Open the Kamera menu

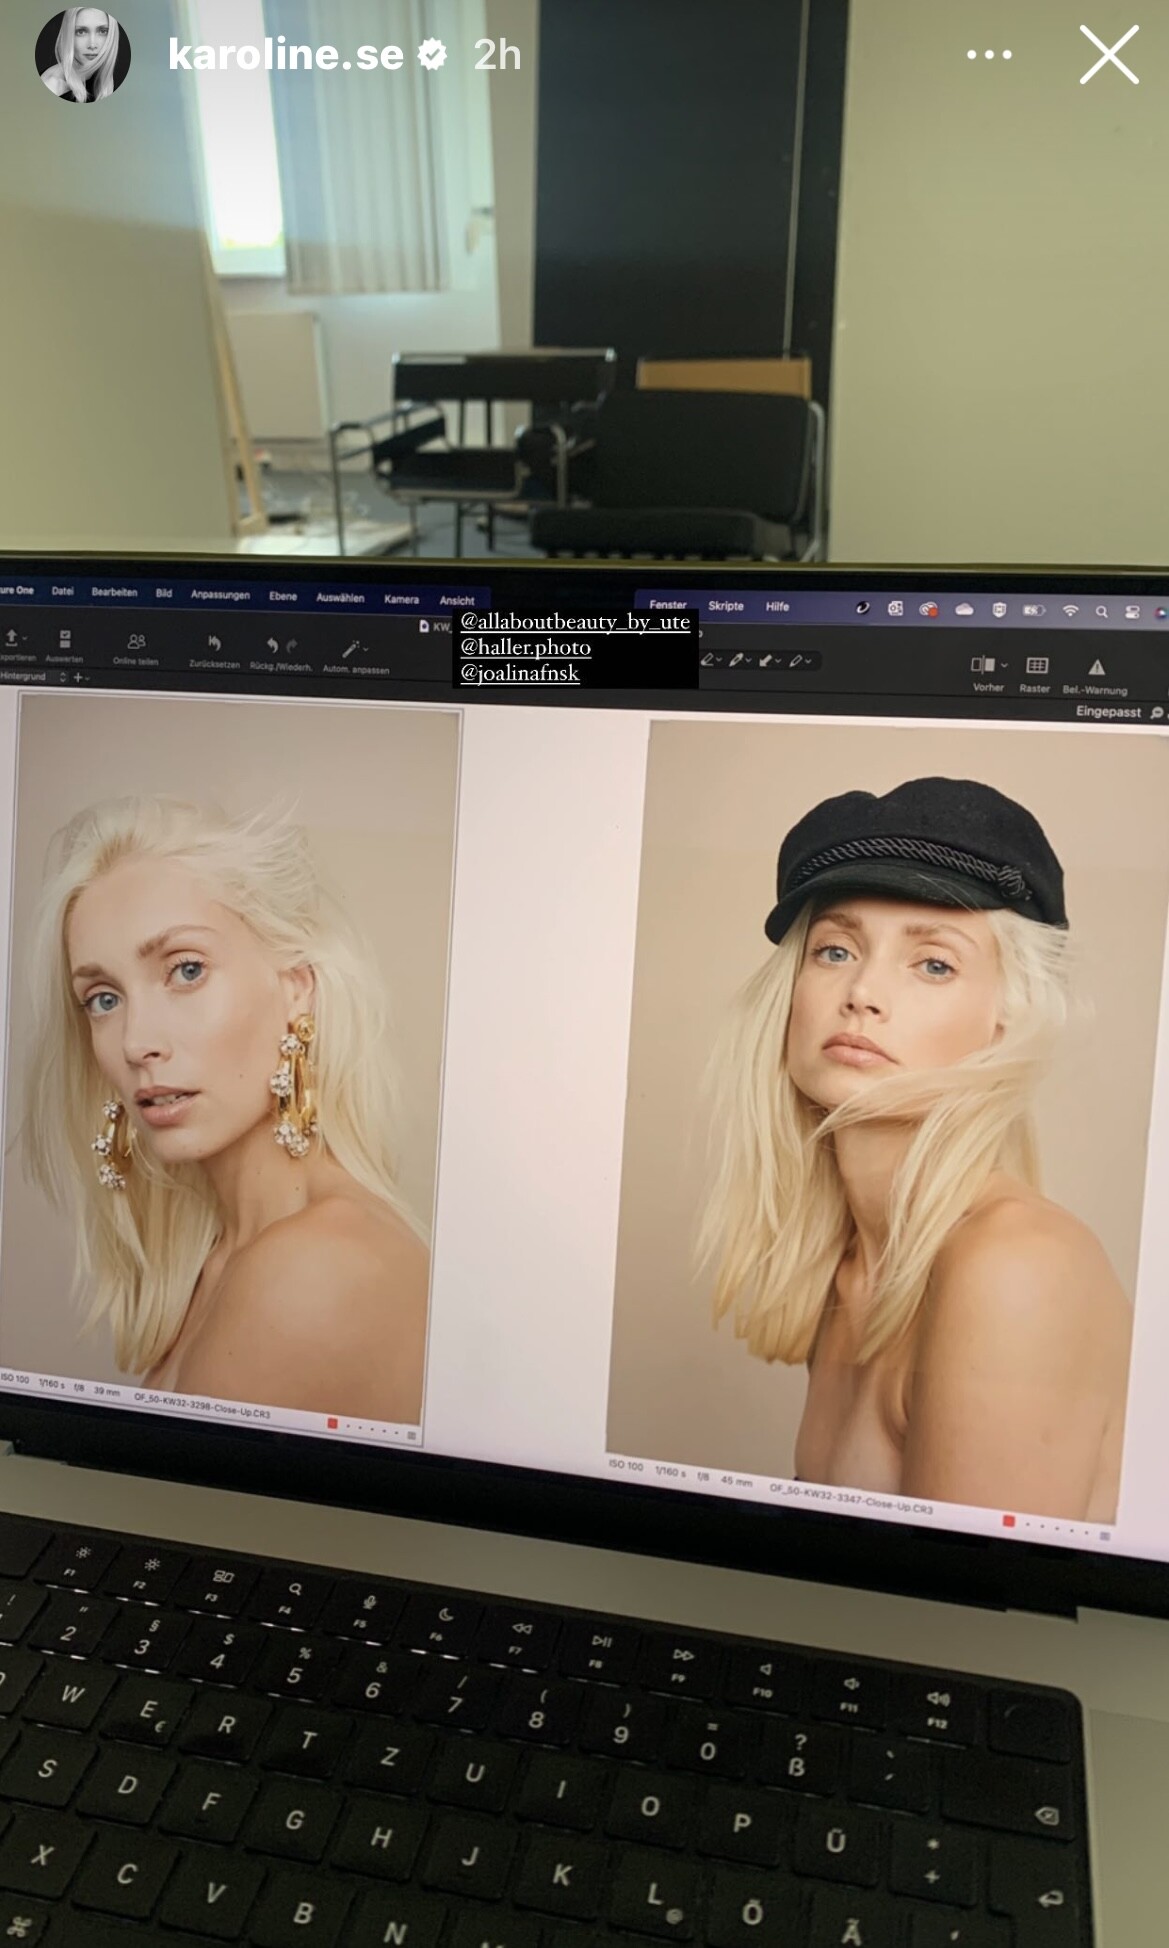tap(401, 599)
